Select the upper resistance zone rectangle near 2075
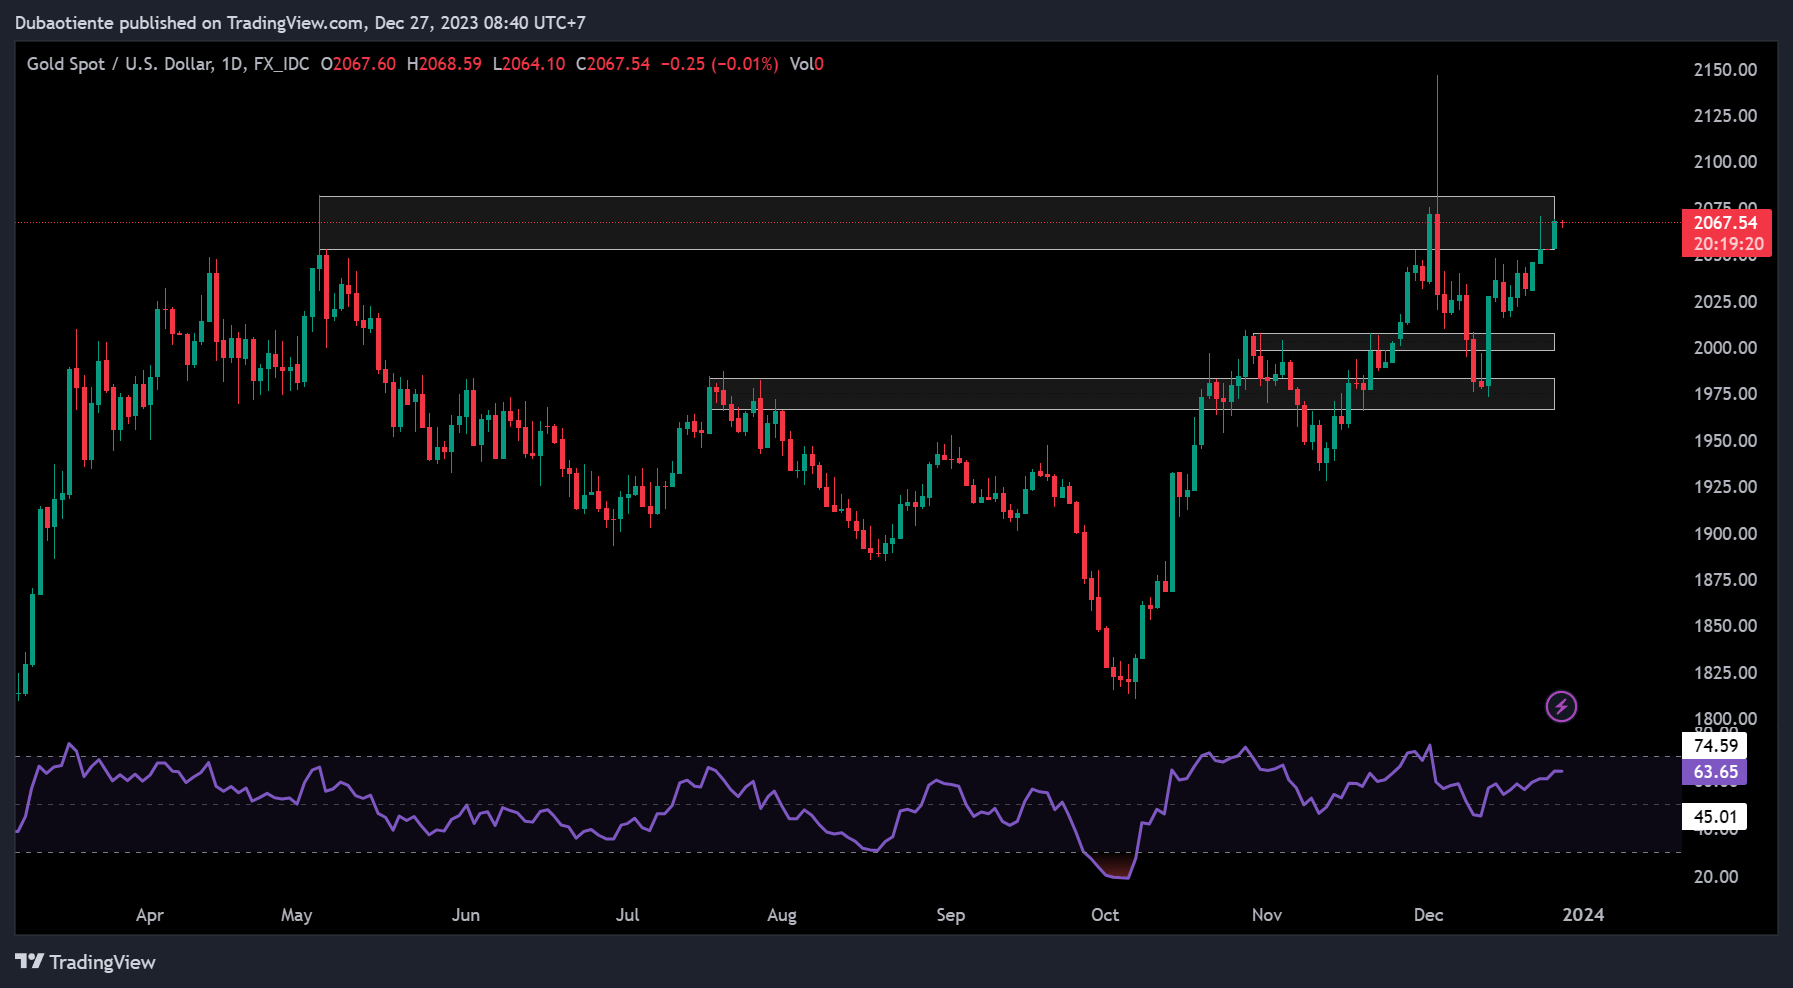The width and height of the screenshot is (1793, 988). point(937,223)
